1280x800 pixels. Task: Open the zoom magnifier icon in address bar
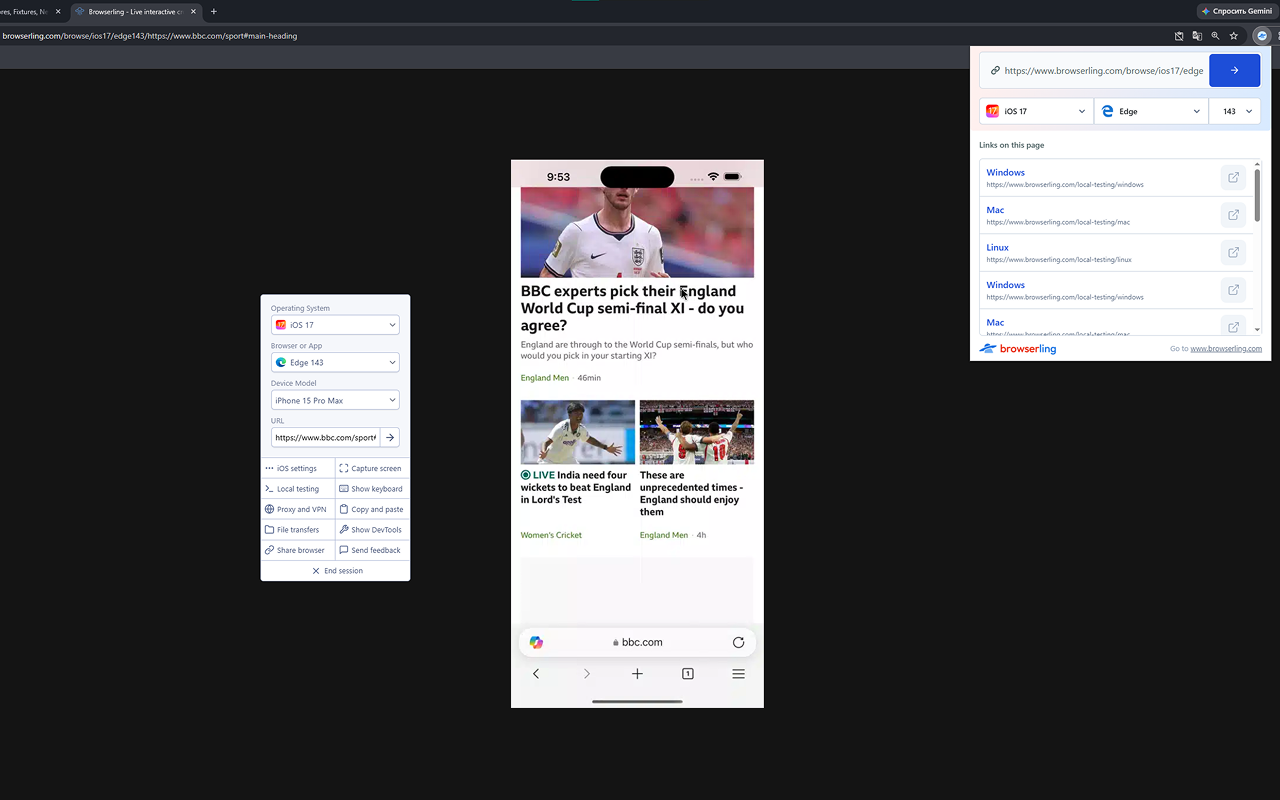(x=1215, y=36)
